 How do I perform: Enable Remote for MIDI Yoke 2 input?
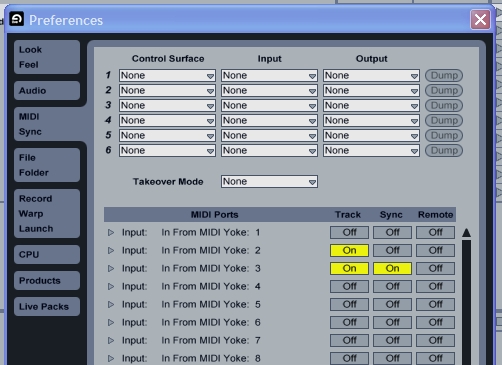tap(435, 250)
